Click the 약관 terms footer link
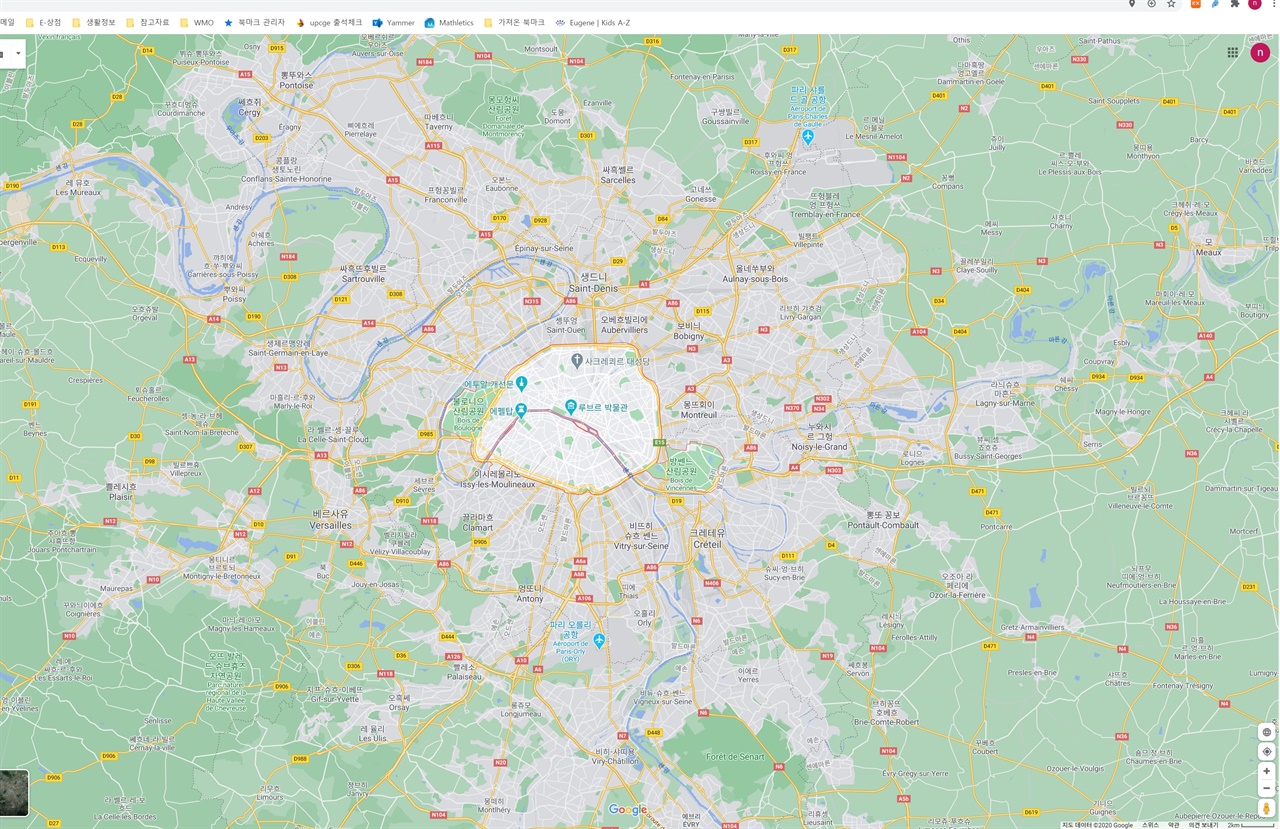Image resolution: width=1280 pixels, height=829 pixels. click(1174, 825)
